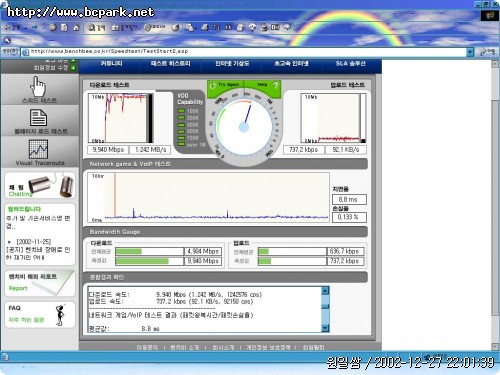500x375 pixels.
Task: Open the 벤치비 소개 footer link
Action: (x=184, y=347)
